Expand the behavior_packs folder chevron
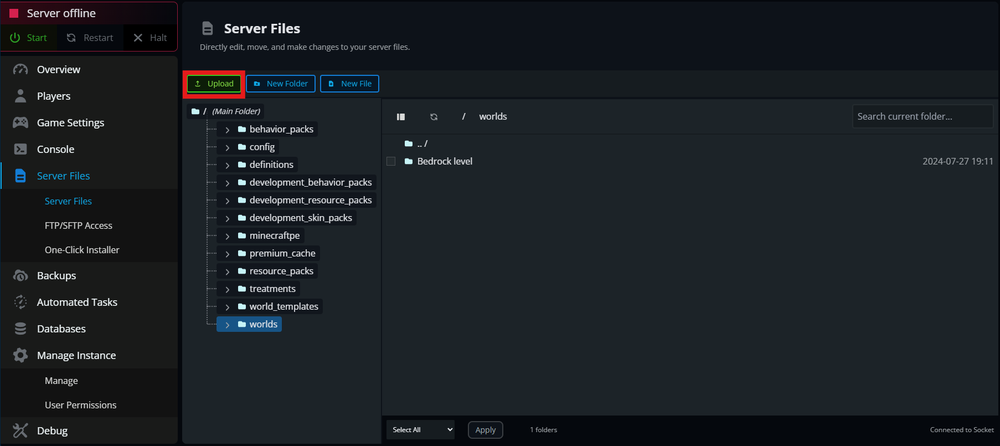Screen dimensions: 1000x446 click(227, 130)
